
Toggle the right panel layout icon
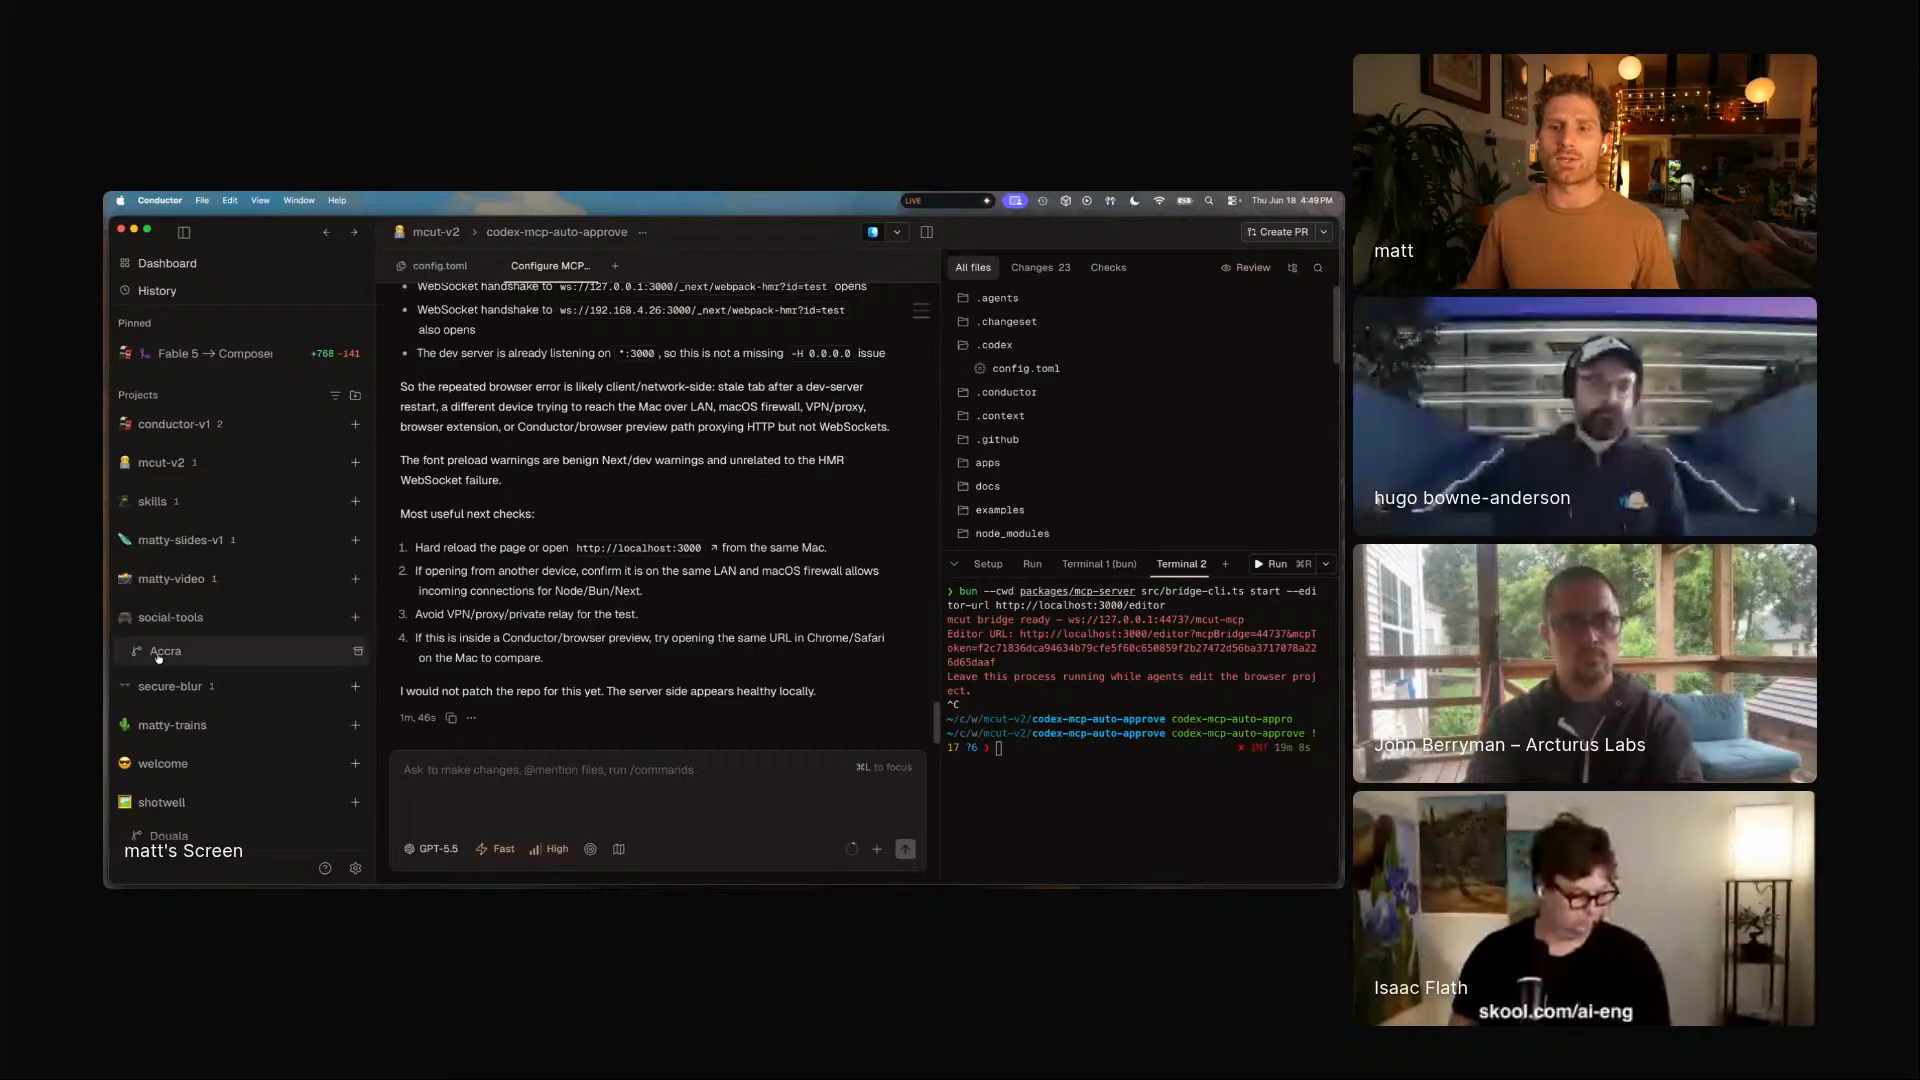click(x=927, y=232)
